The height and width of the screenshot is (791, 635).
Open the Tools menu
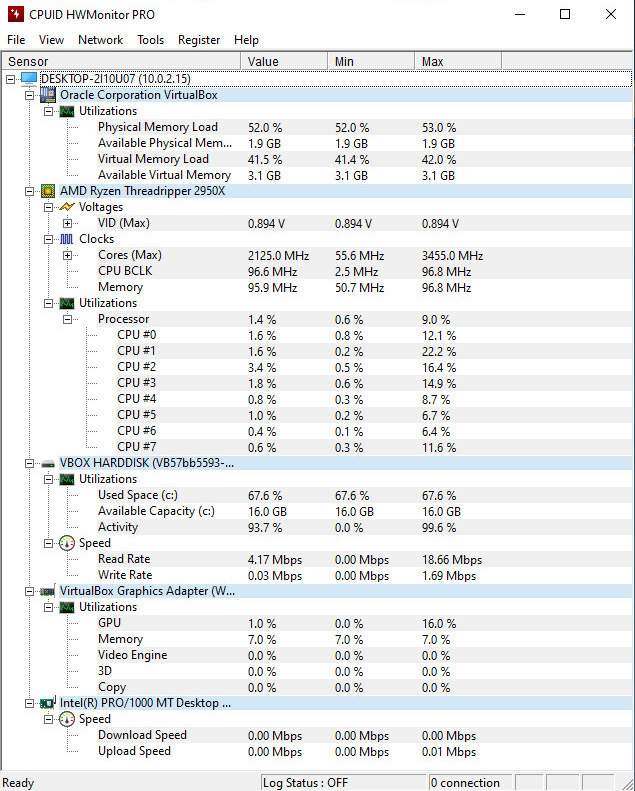151,40
